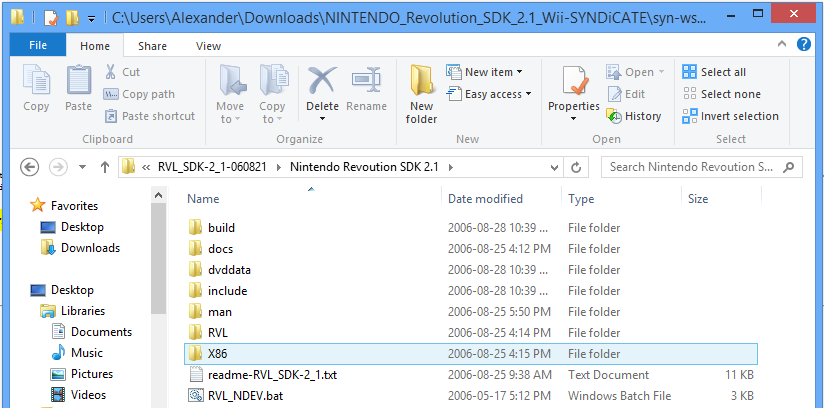The width and height of the screenshot is (824, 409).
Task: Click the new folder quick access icon
Action: (72, 18)
